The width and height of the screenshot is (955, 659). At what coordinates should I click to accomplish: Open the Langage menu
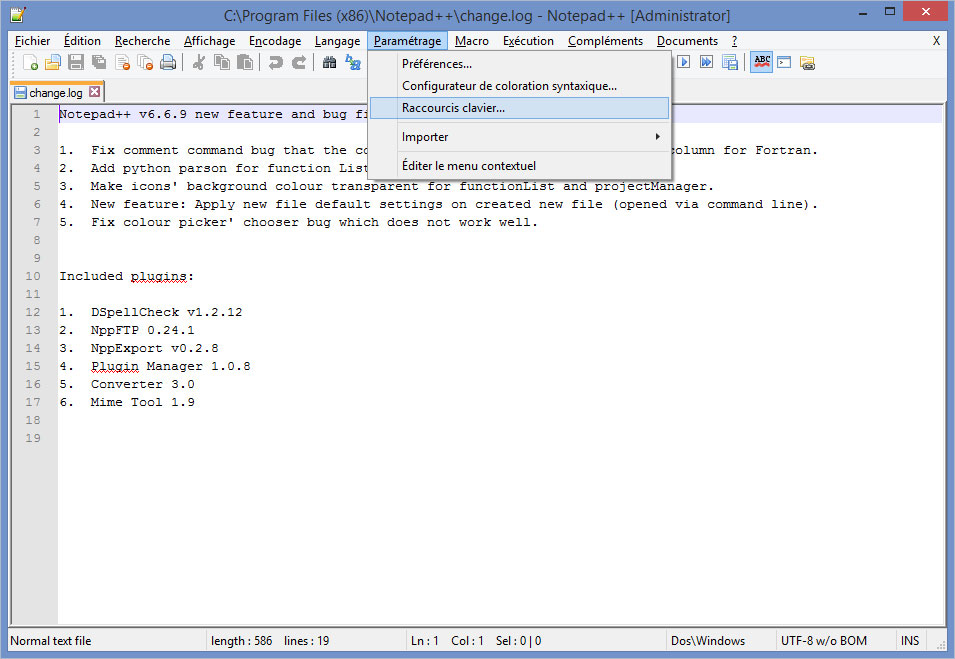[x=337, y=41]
